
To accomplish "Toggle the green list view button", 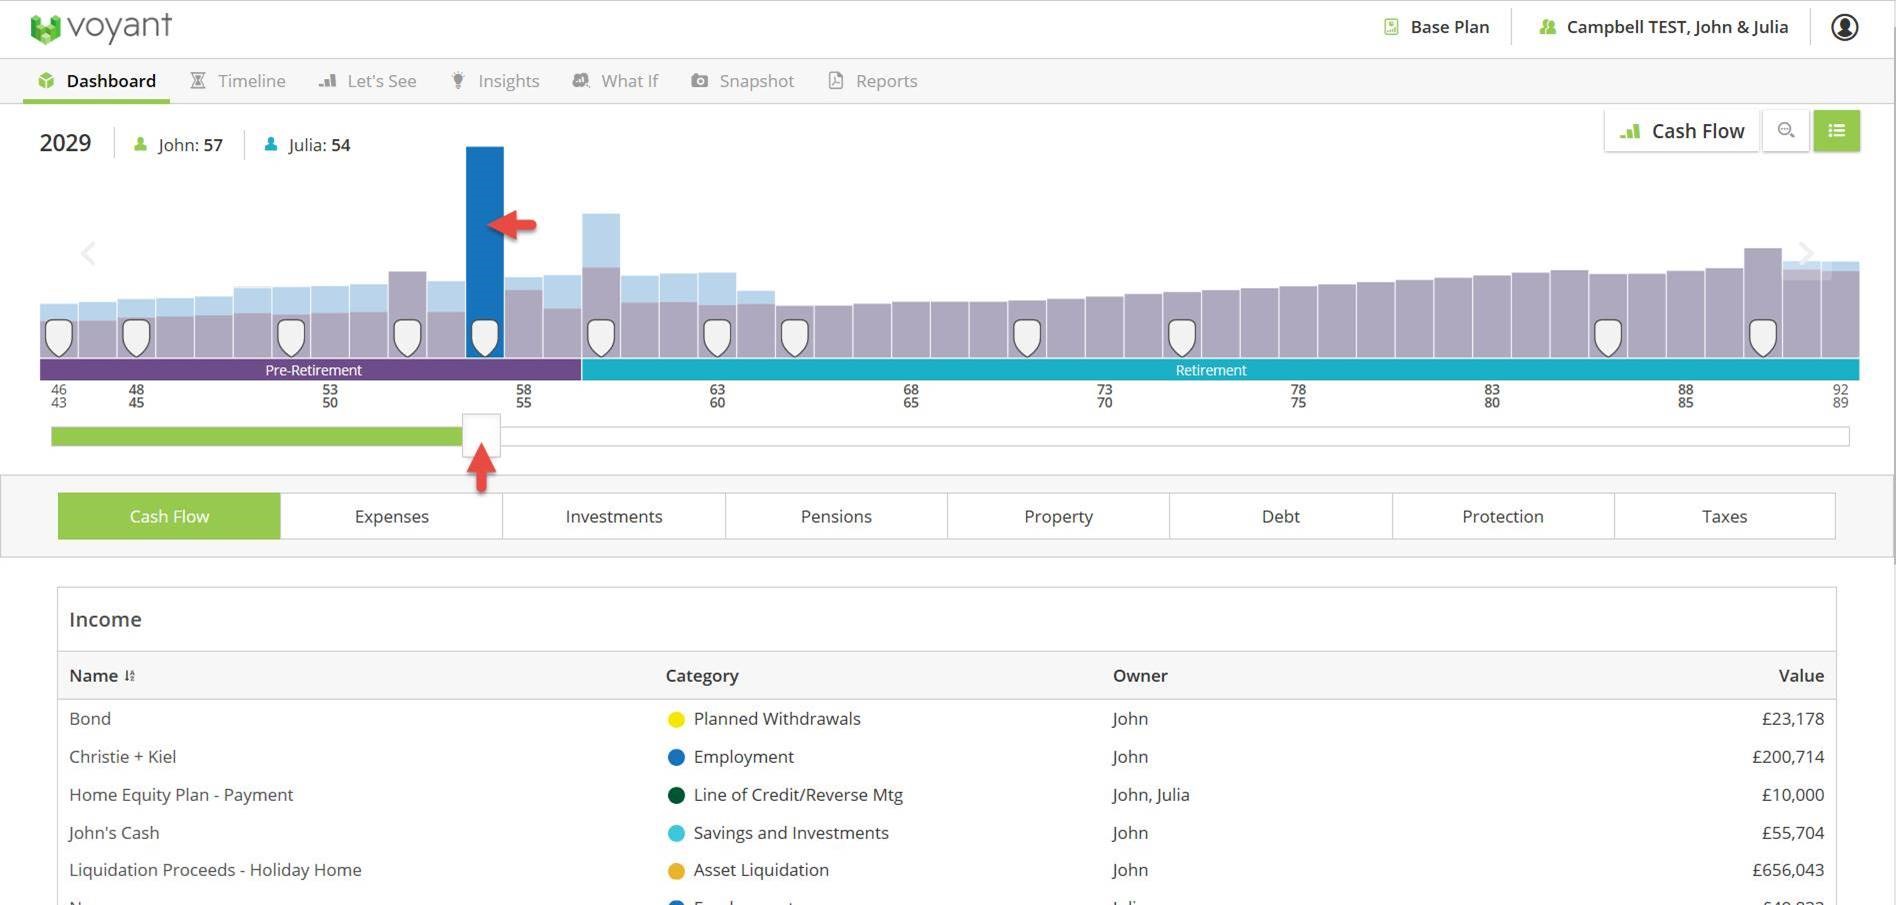I will point(1836,131).
